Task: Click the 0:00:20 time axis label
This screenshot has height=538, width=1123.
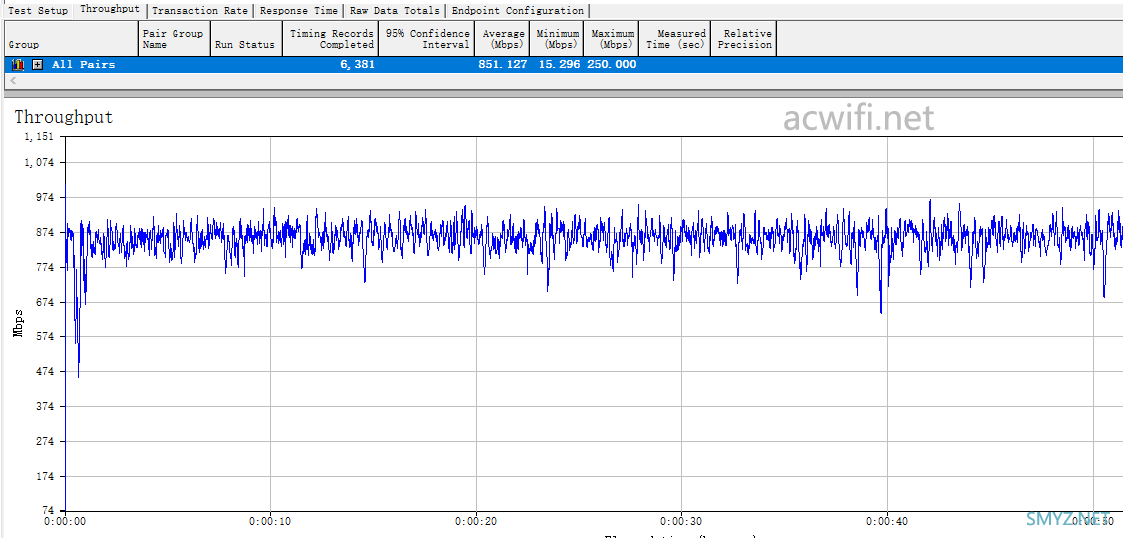Action: click(476, 522)
